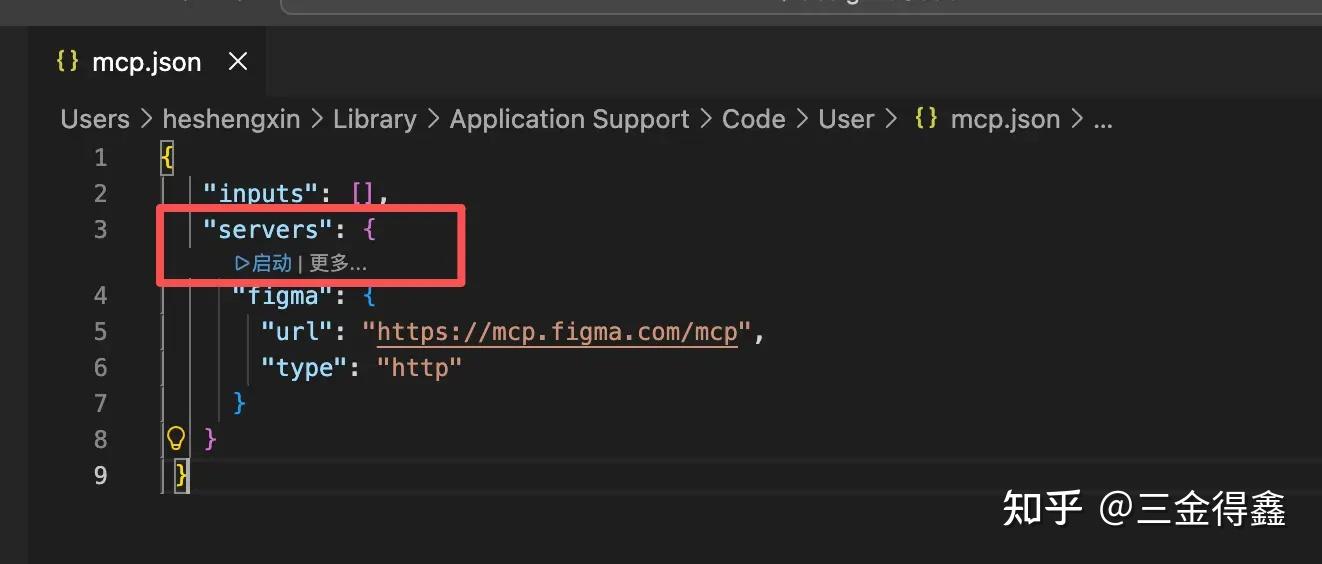Open the User breadcrumb segment
The height and width of the screenshot is (564, 1322).
[846, 119]
